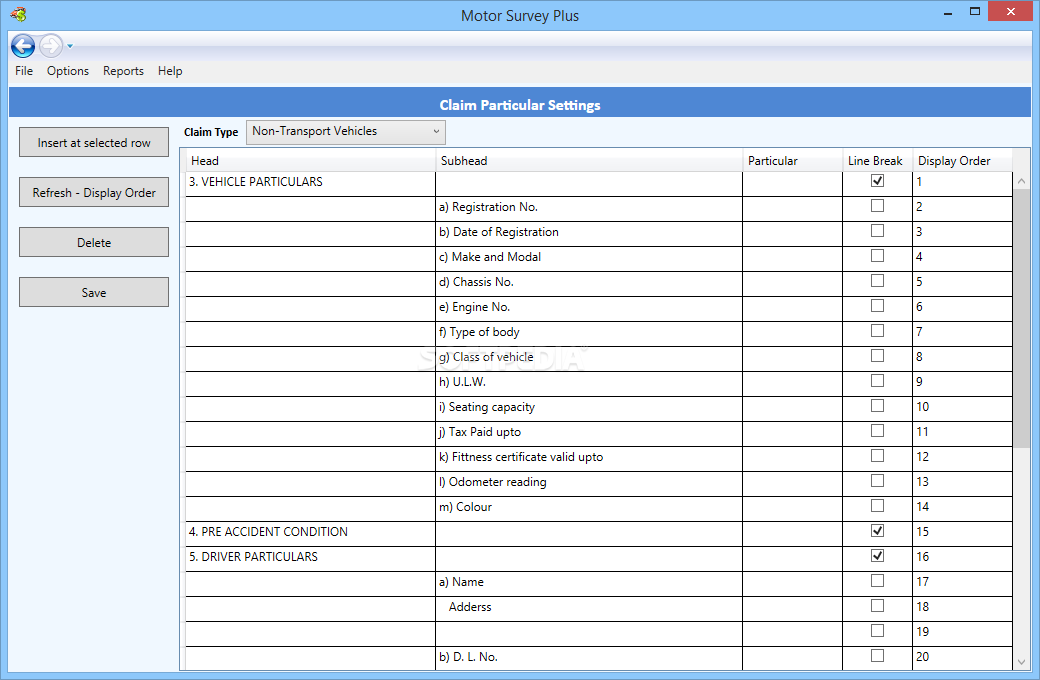Click the Line Break column header
The image size is (1040, 680).
(878, 161)
